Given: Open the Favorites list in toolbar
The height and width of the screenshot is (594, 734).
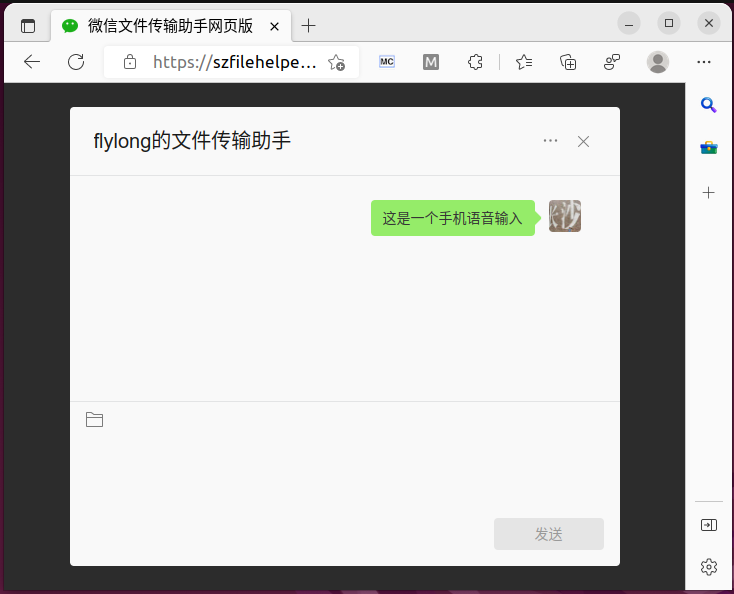Looking at the screenshot, I should [x=524, y=62].
